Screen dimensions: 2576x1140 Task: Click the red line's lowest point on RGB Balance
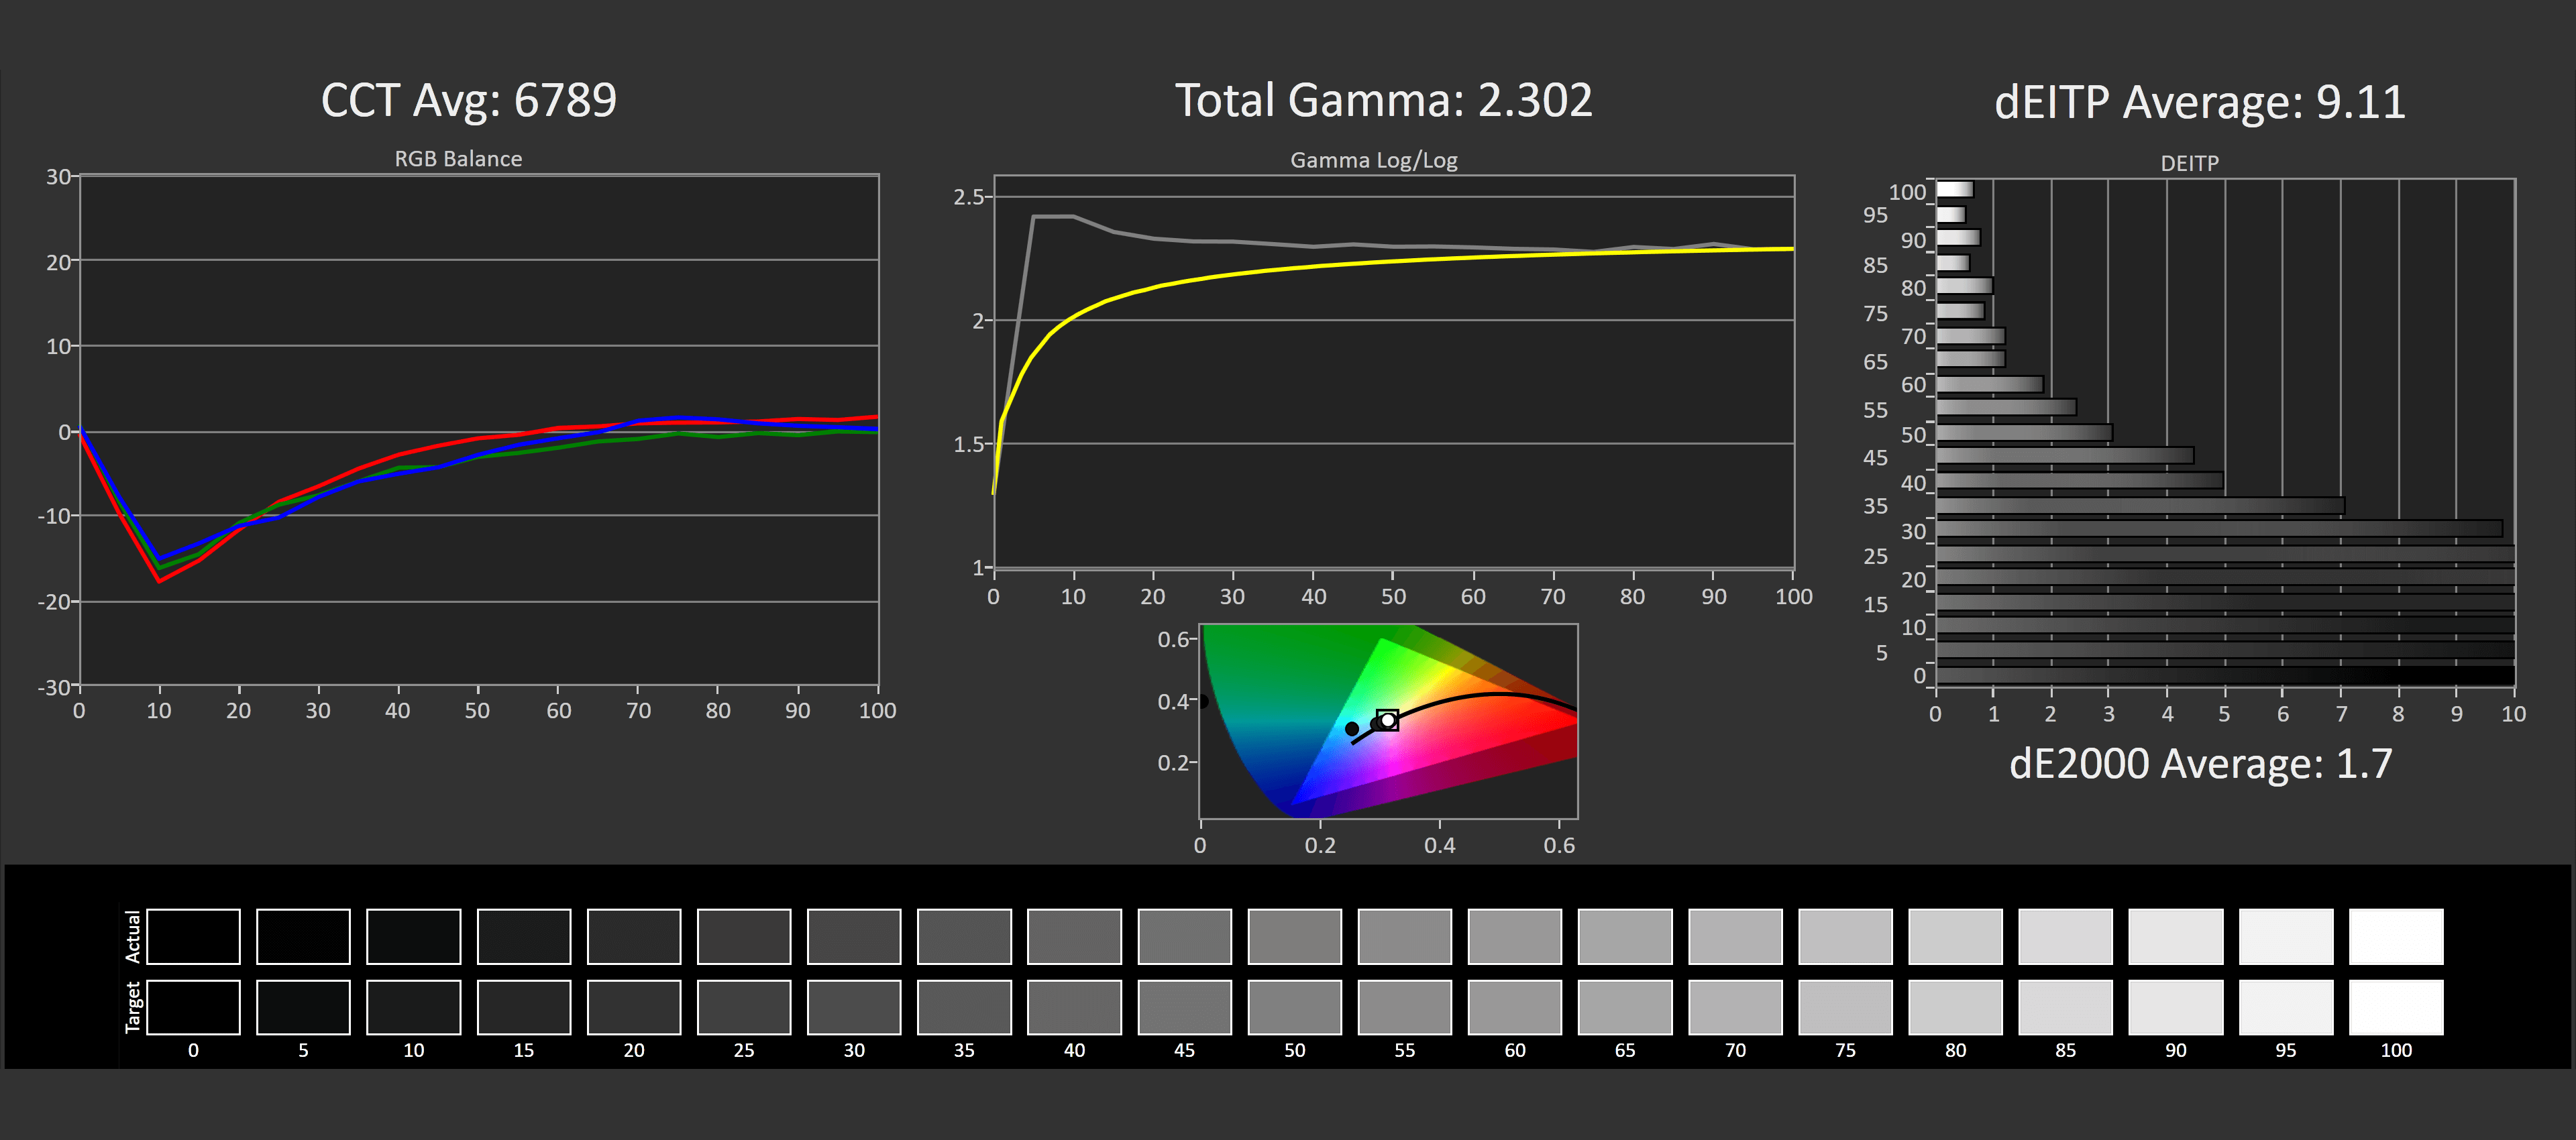click(159, 581)
